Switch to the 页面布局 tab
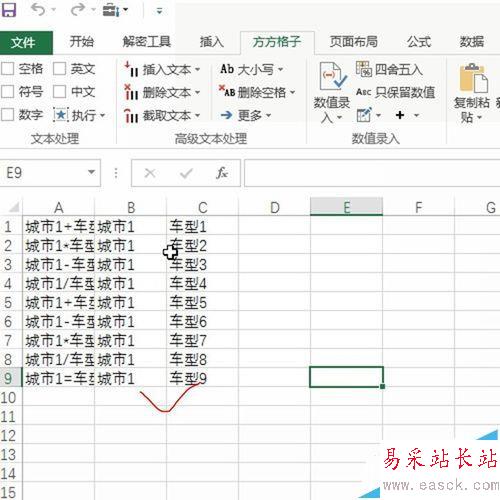 tap(354, 42)
